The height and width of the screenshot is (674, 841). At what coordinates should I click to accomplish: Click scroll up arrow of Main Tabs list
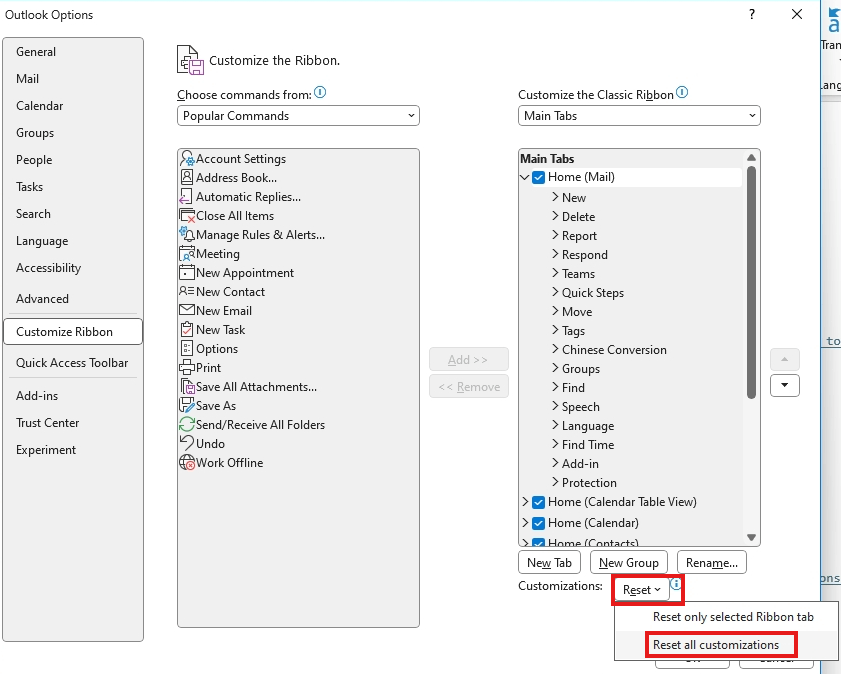[751, 158]
